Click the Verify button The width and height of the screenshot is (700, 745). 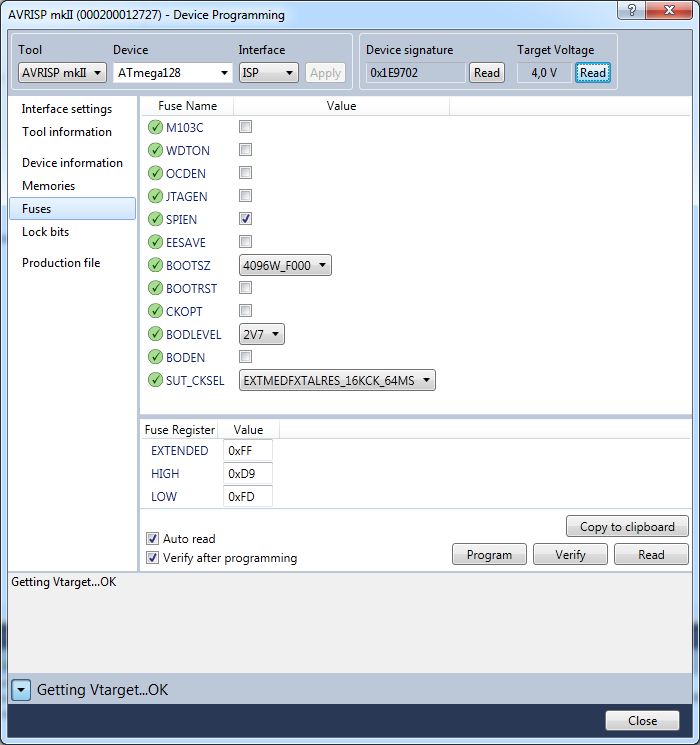pos(570,554)
